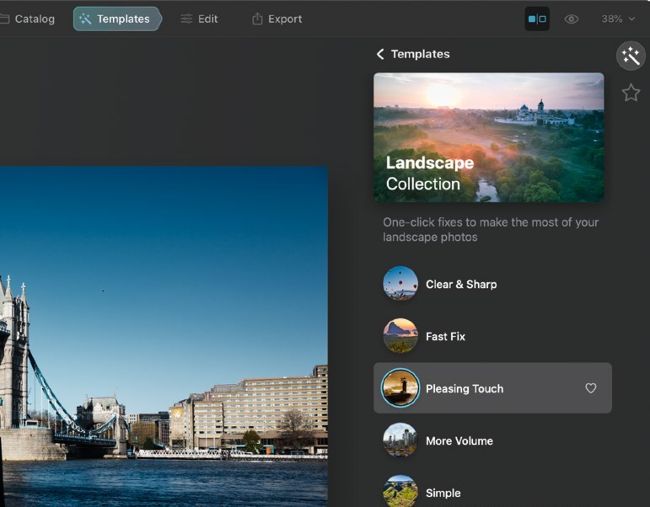Apply the Clear & Sharp template

tap(461, 284)
